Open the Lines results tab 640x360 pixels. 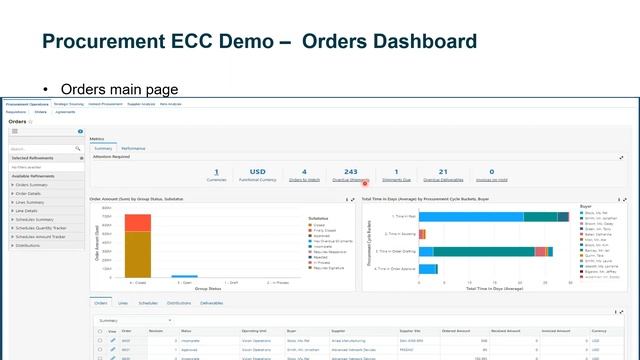point(123,303)
